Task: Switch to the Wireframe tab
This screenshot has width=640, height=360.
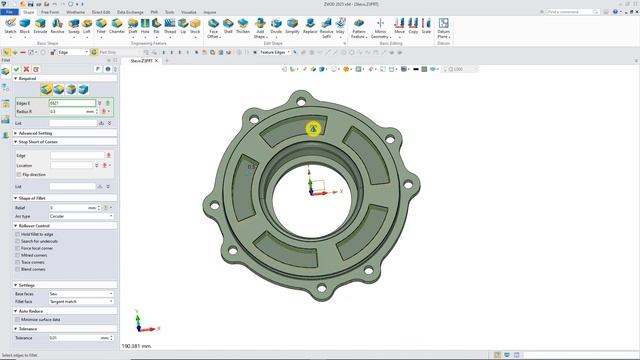Action: (x=76, y=12)
